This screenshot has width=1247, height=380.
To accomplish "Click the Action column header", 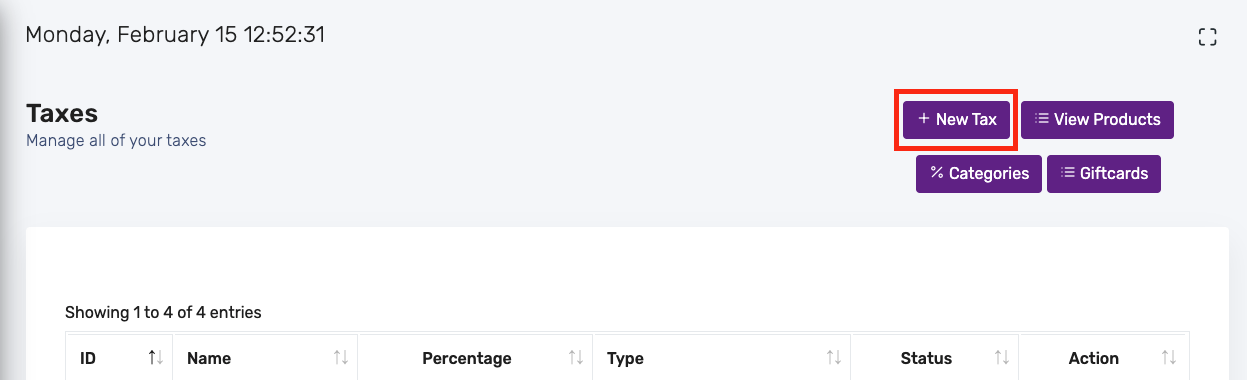I will click(x=1104, y=358).
